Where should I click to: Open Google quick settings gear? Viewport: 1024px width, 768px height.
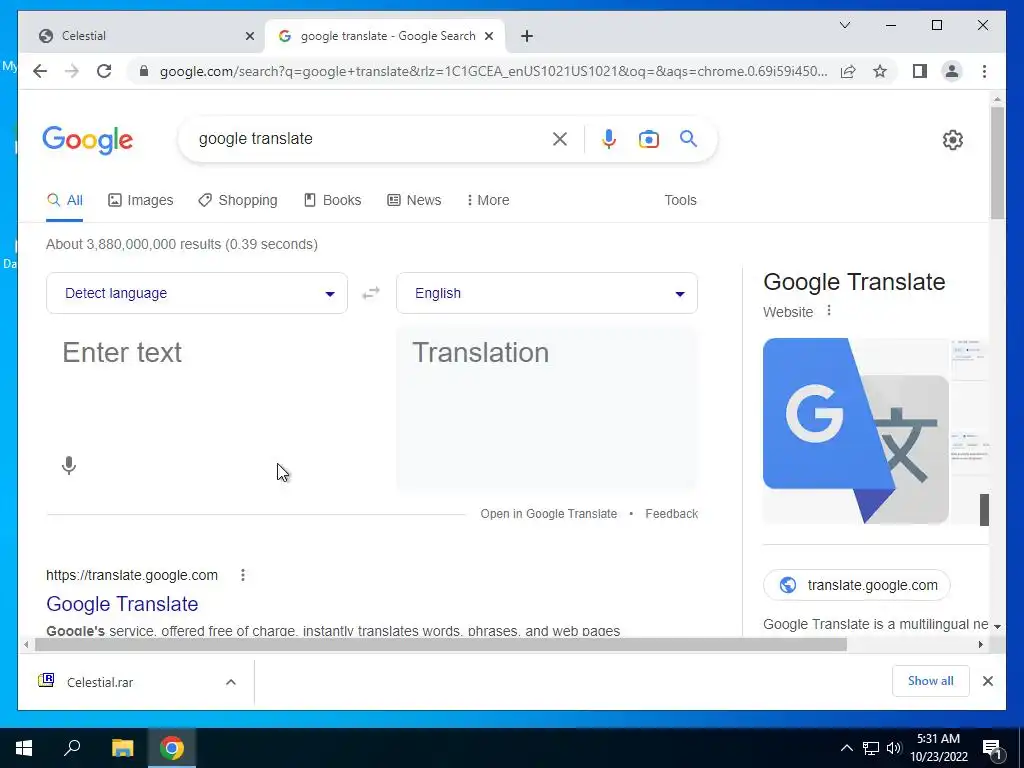[953, 140]
